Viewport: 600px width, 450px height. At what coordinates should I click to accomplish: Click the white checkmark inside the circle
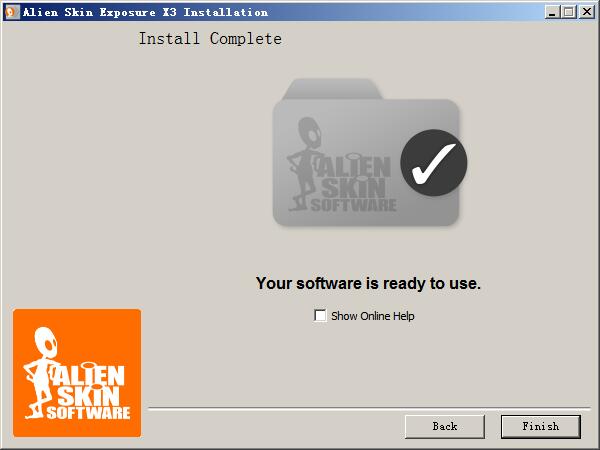click(x=434, y=163)
